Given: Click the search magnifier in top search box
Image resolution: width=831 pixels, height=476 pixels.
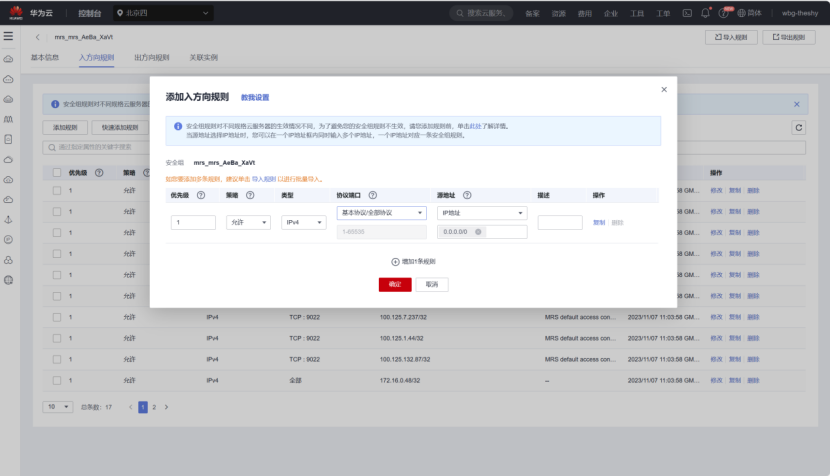Looking at the screenshot, I should (460, 13).
